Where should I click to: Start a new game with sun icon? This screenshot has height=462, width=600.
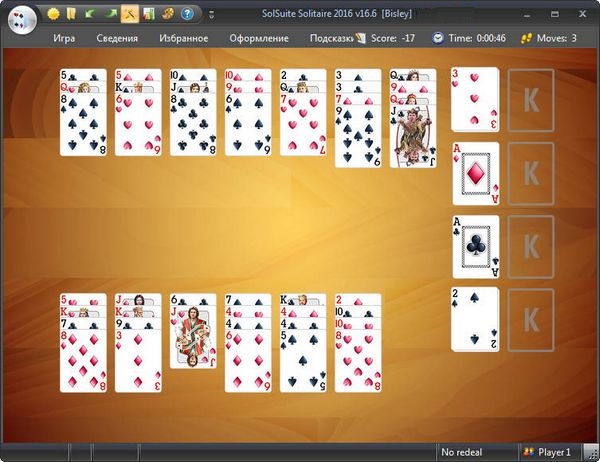tap(53, 14)
